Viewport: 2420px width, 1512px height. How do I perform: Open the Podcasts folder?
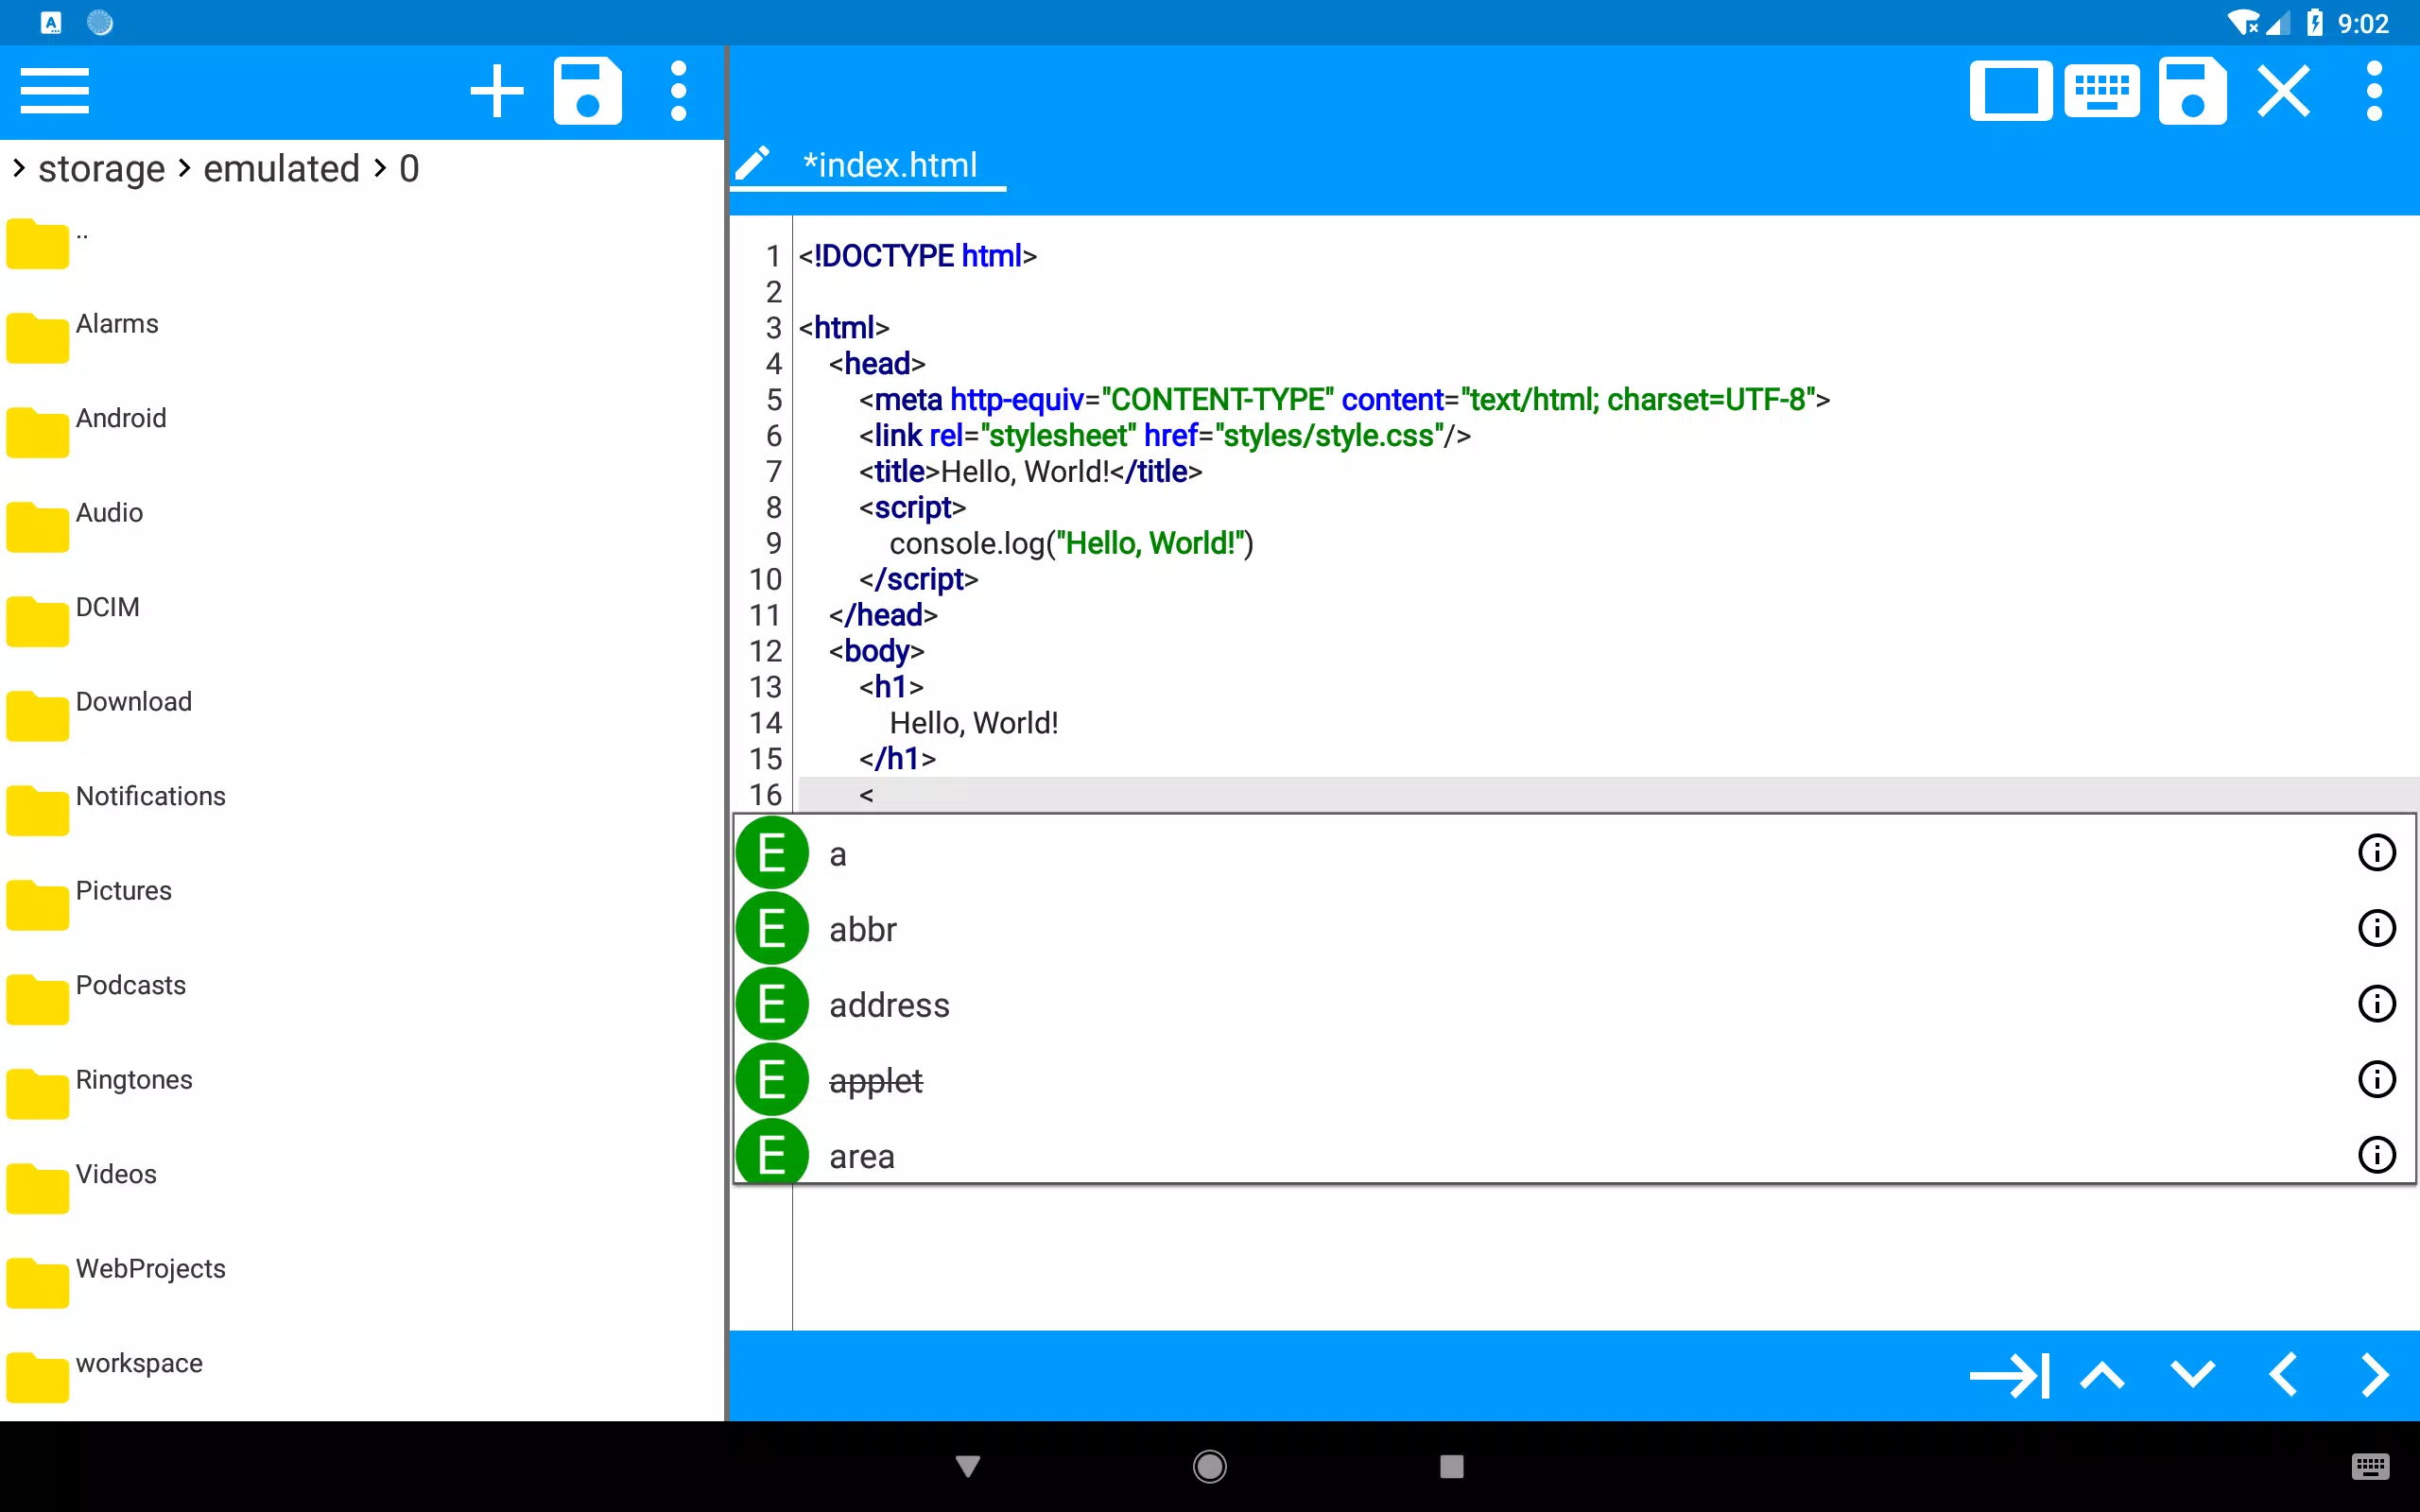[x=362, y=998]
